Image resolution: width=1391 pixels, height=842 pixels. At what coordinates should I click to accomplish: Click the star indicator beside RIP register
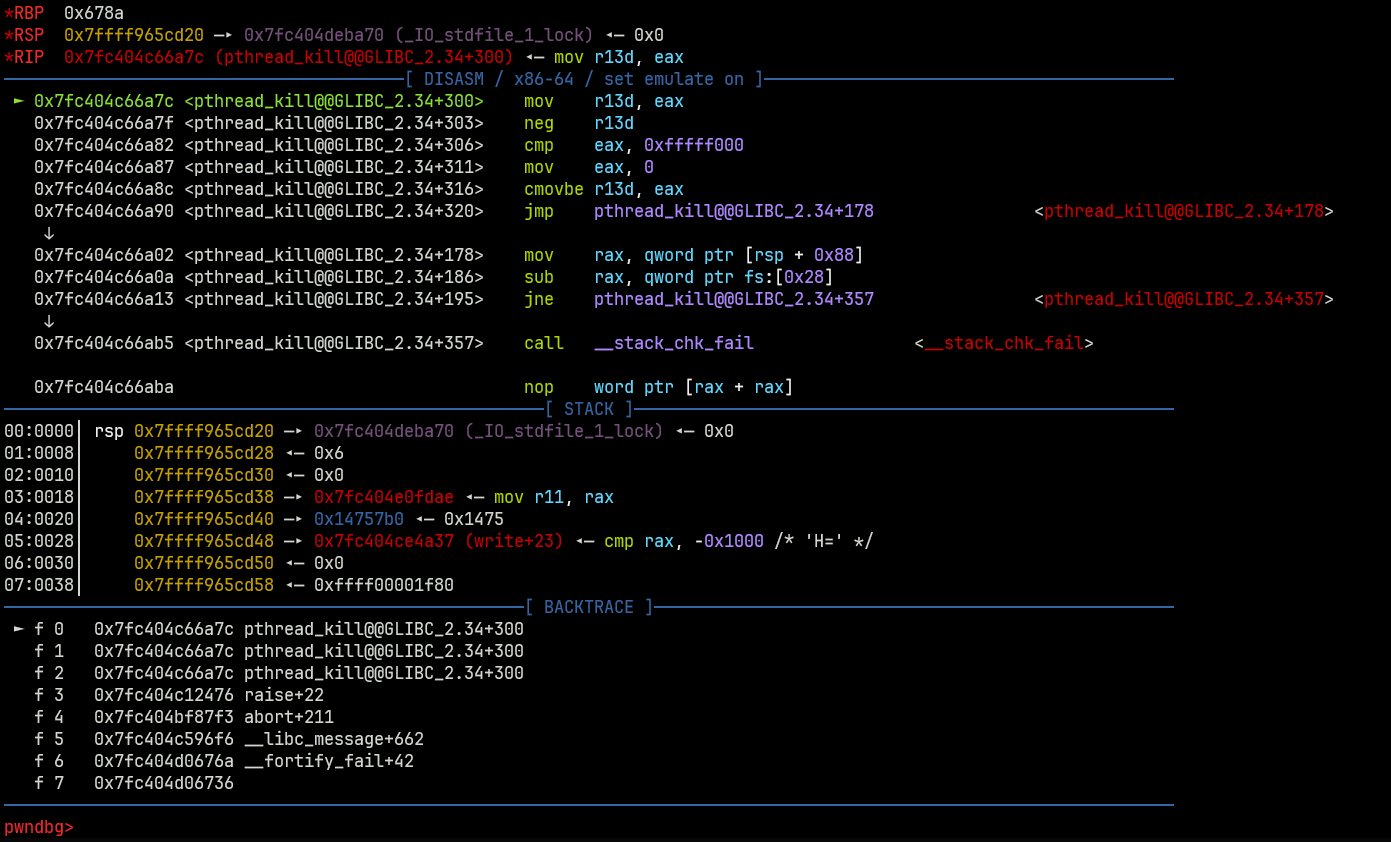click(x=10, y=57)
